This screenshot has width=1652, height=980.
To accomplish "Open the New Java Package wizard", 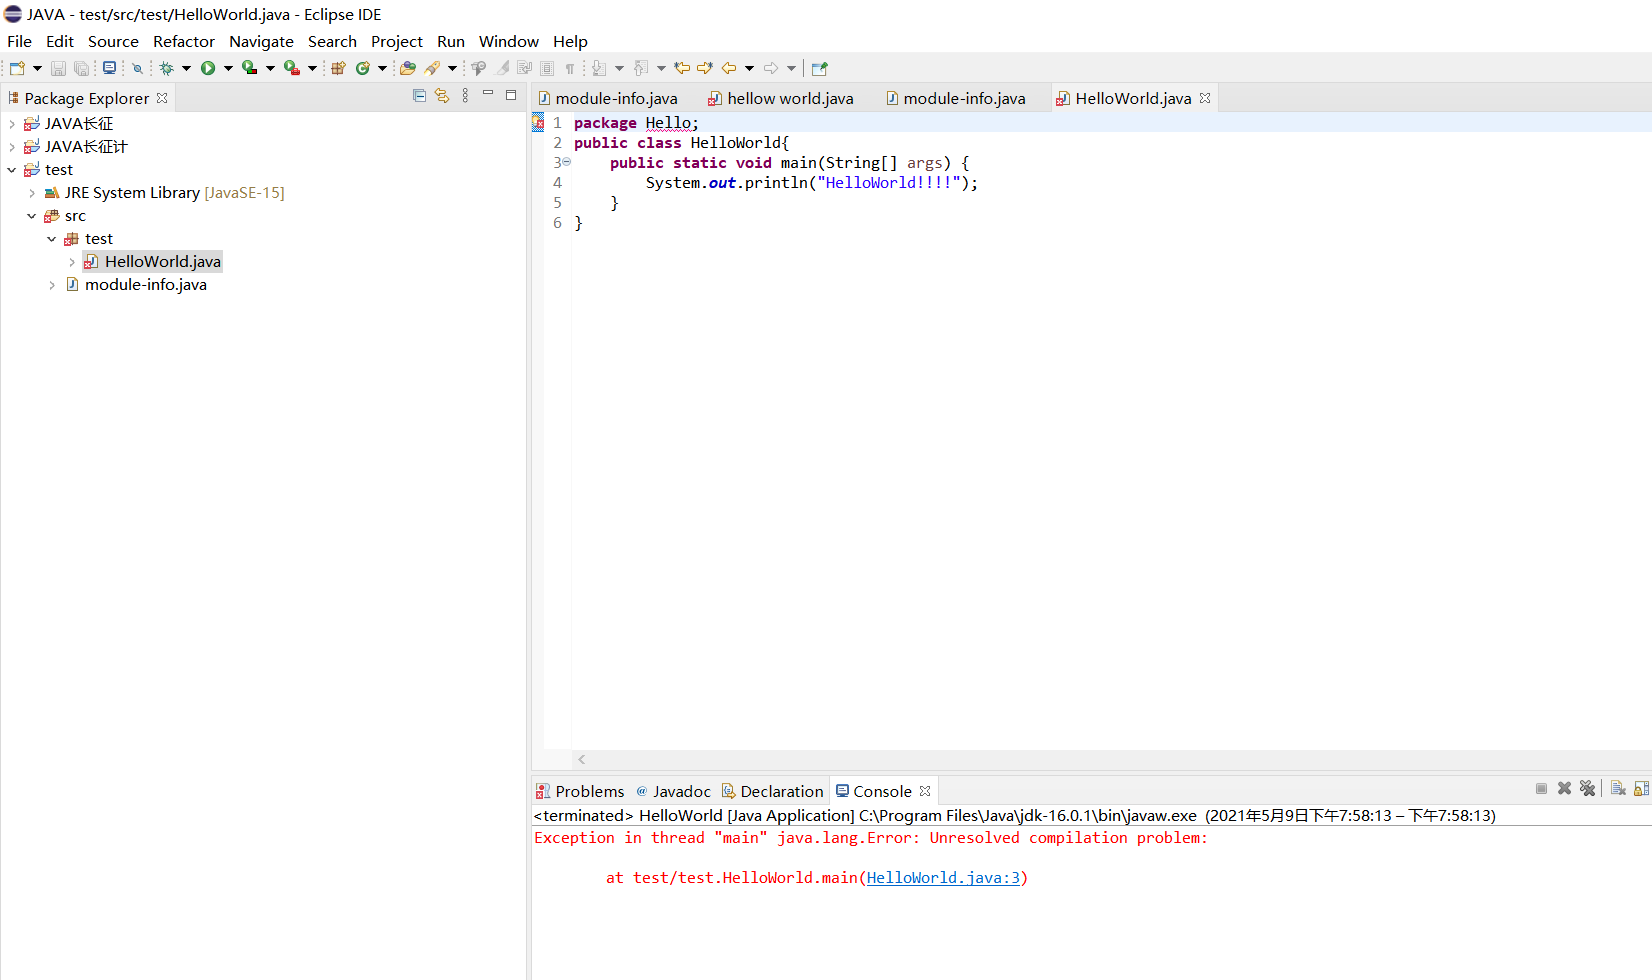I will pyautogui.click(x=338, y=68).
